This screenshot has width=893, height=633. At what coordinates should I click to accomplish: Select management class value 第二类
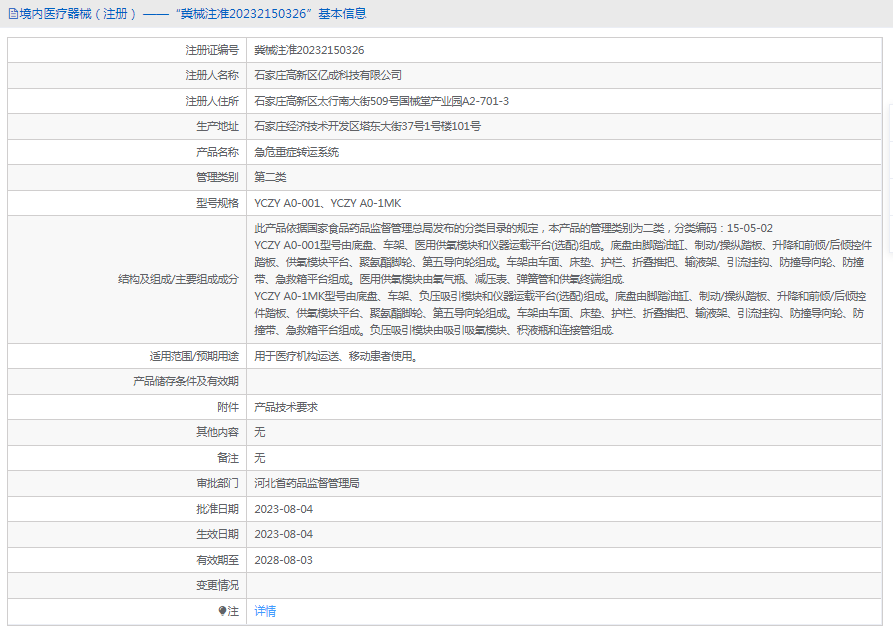271,177
